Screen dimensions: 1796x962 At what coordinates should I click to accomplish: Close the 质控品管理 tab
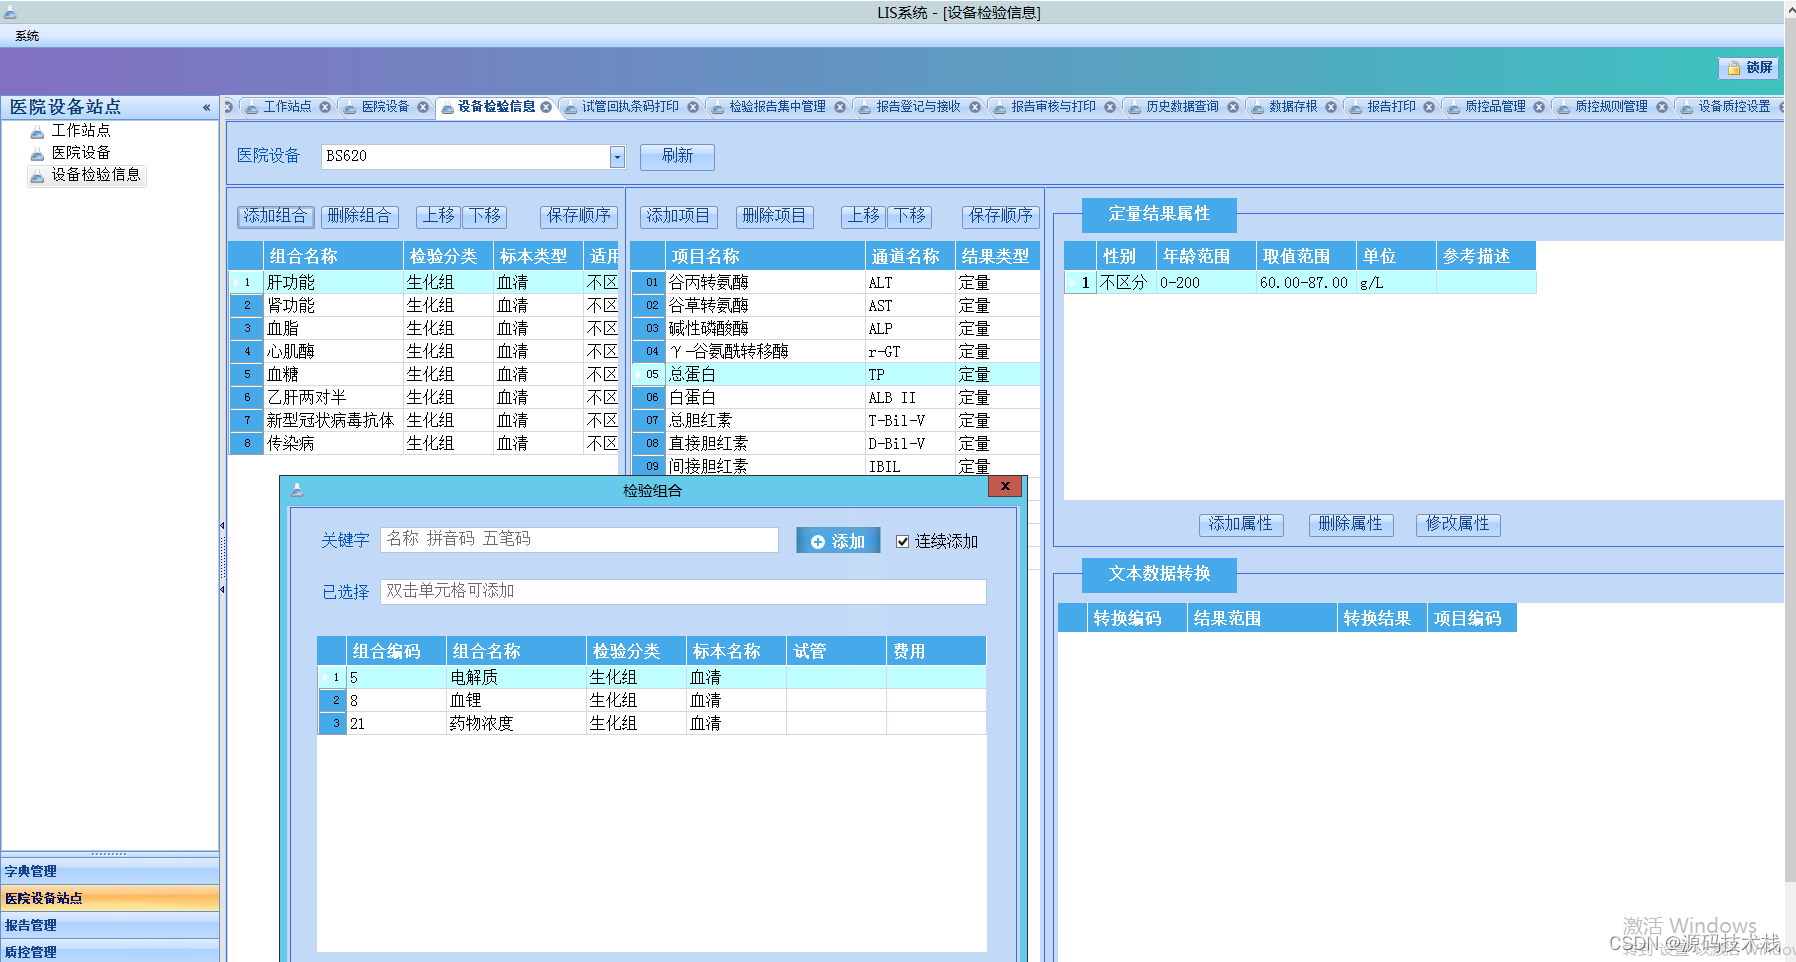(1539, 107)
